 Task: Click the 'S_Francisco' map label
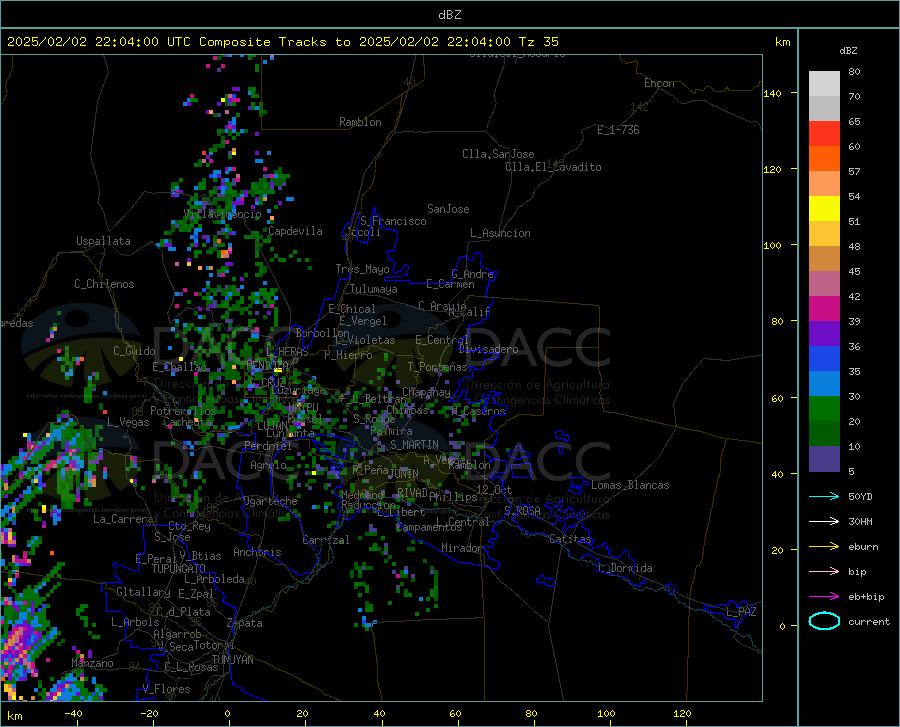click(393, 221)
